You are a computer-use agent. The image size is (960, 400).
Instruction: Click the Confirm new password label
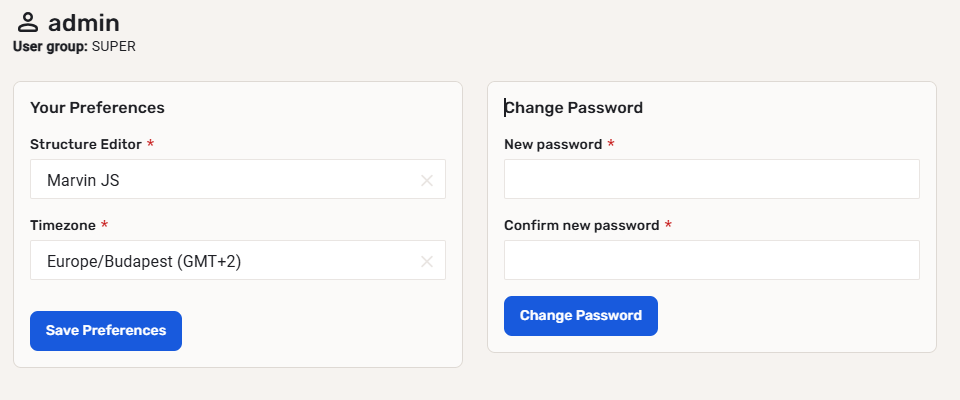581,225
